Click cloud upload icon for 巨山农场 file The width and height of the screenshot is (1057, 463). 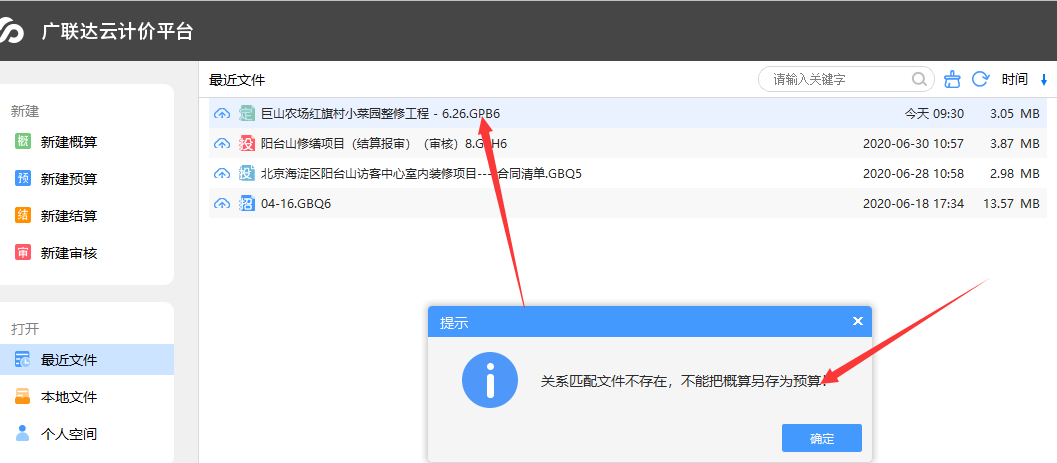(x=222, y=114)
